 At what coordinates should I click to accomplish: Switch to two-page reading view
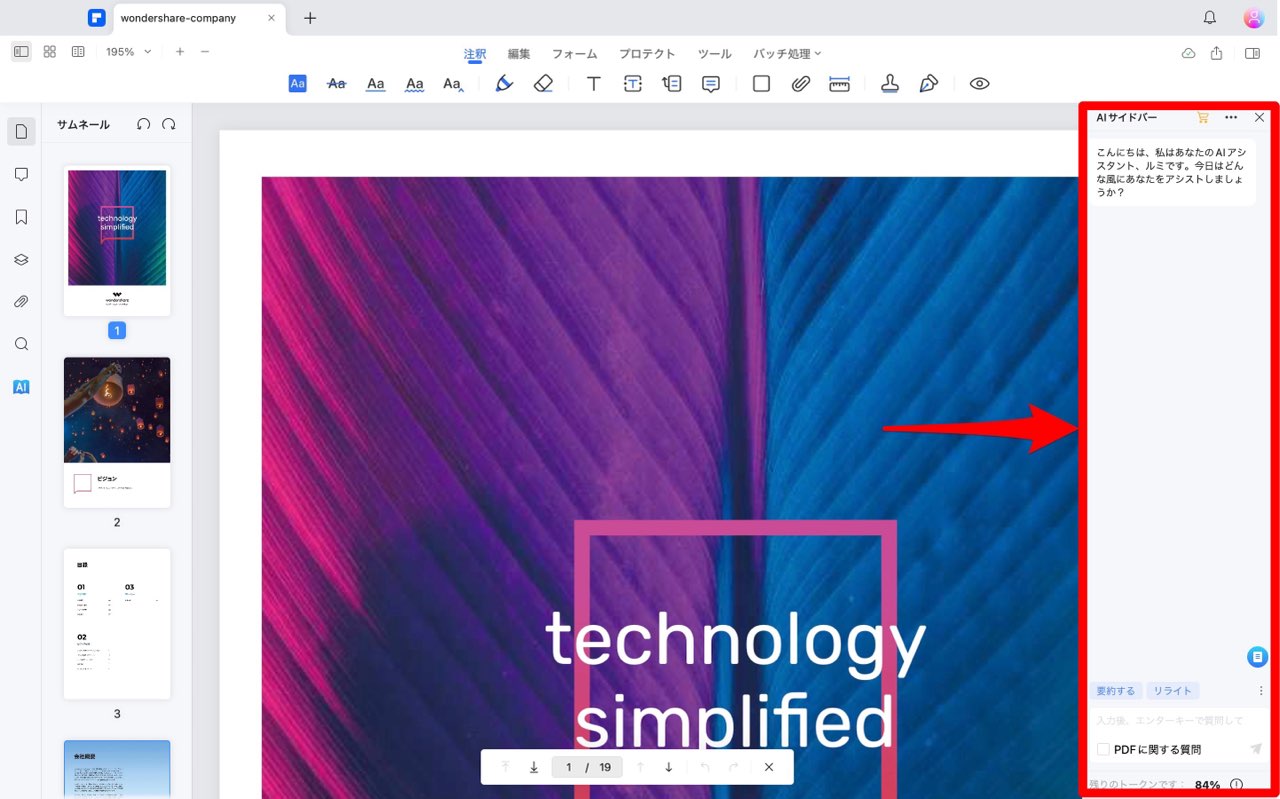click(x=78, y=52)
